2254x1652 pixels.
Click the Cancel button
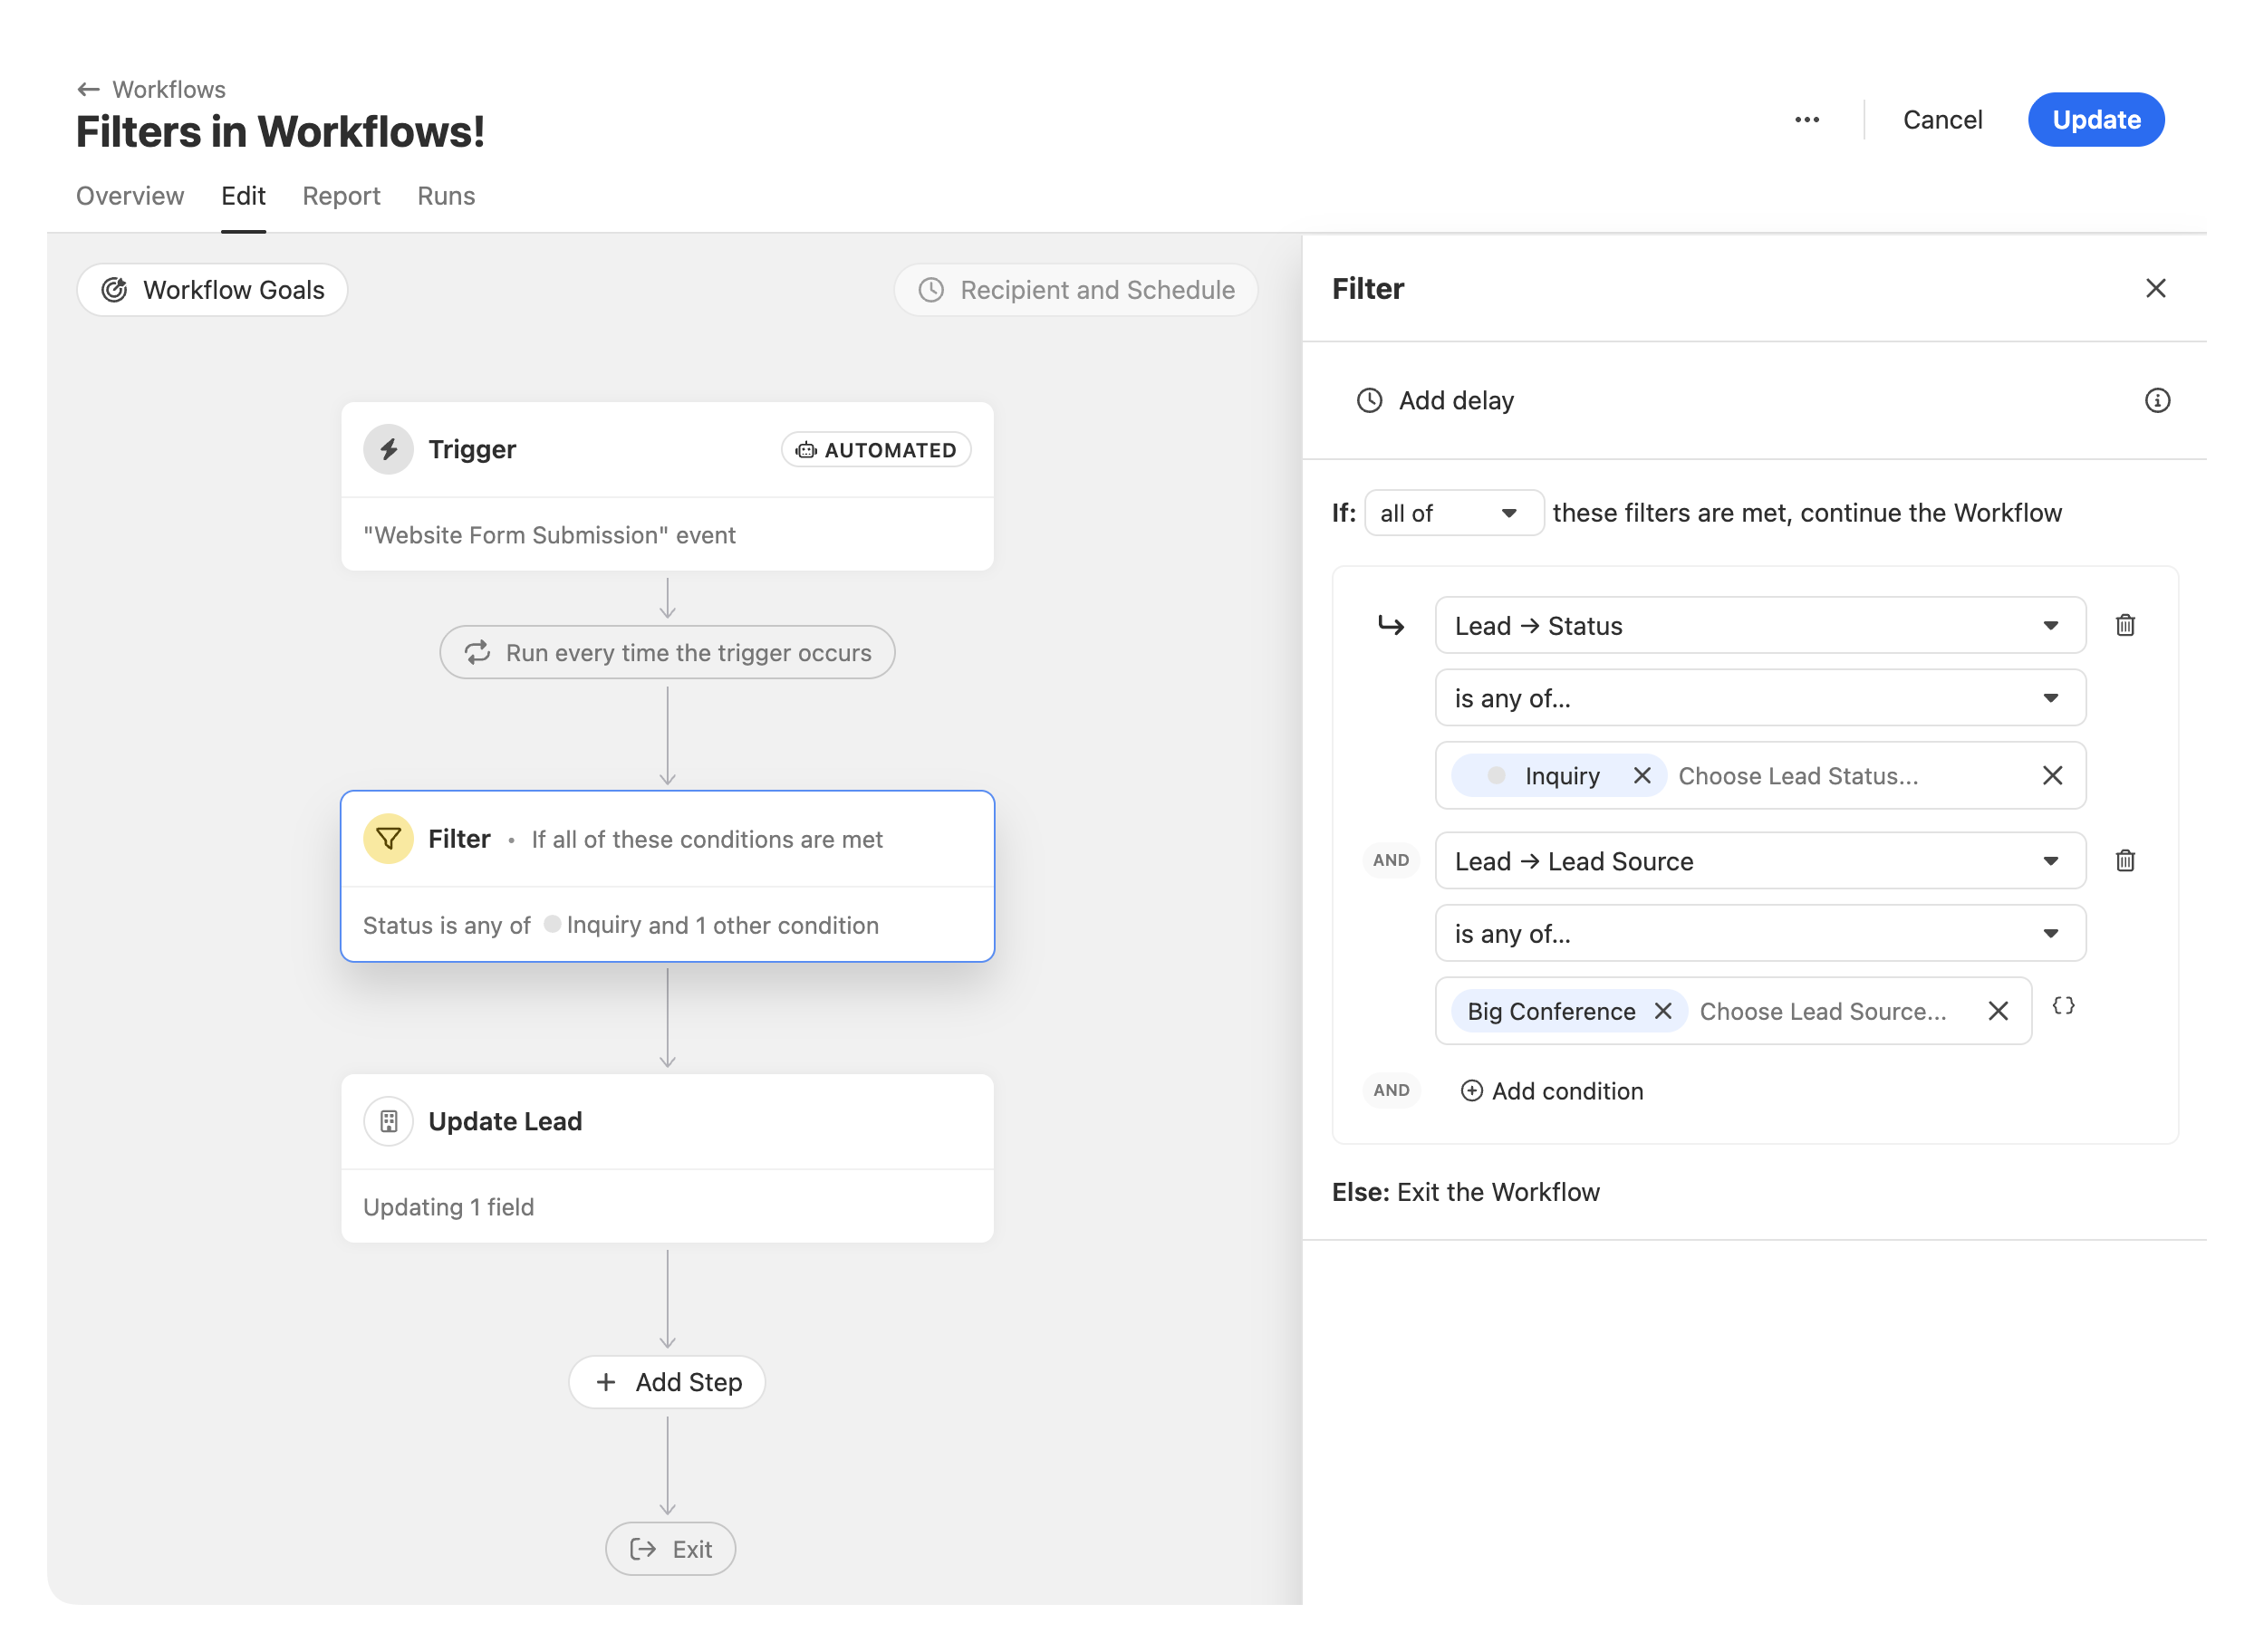point(1941,120)
